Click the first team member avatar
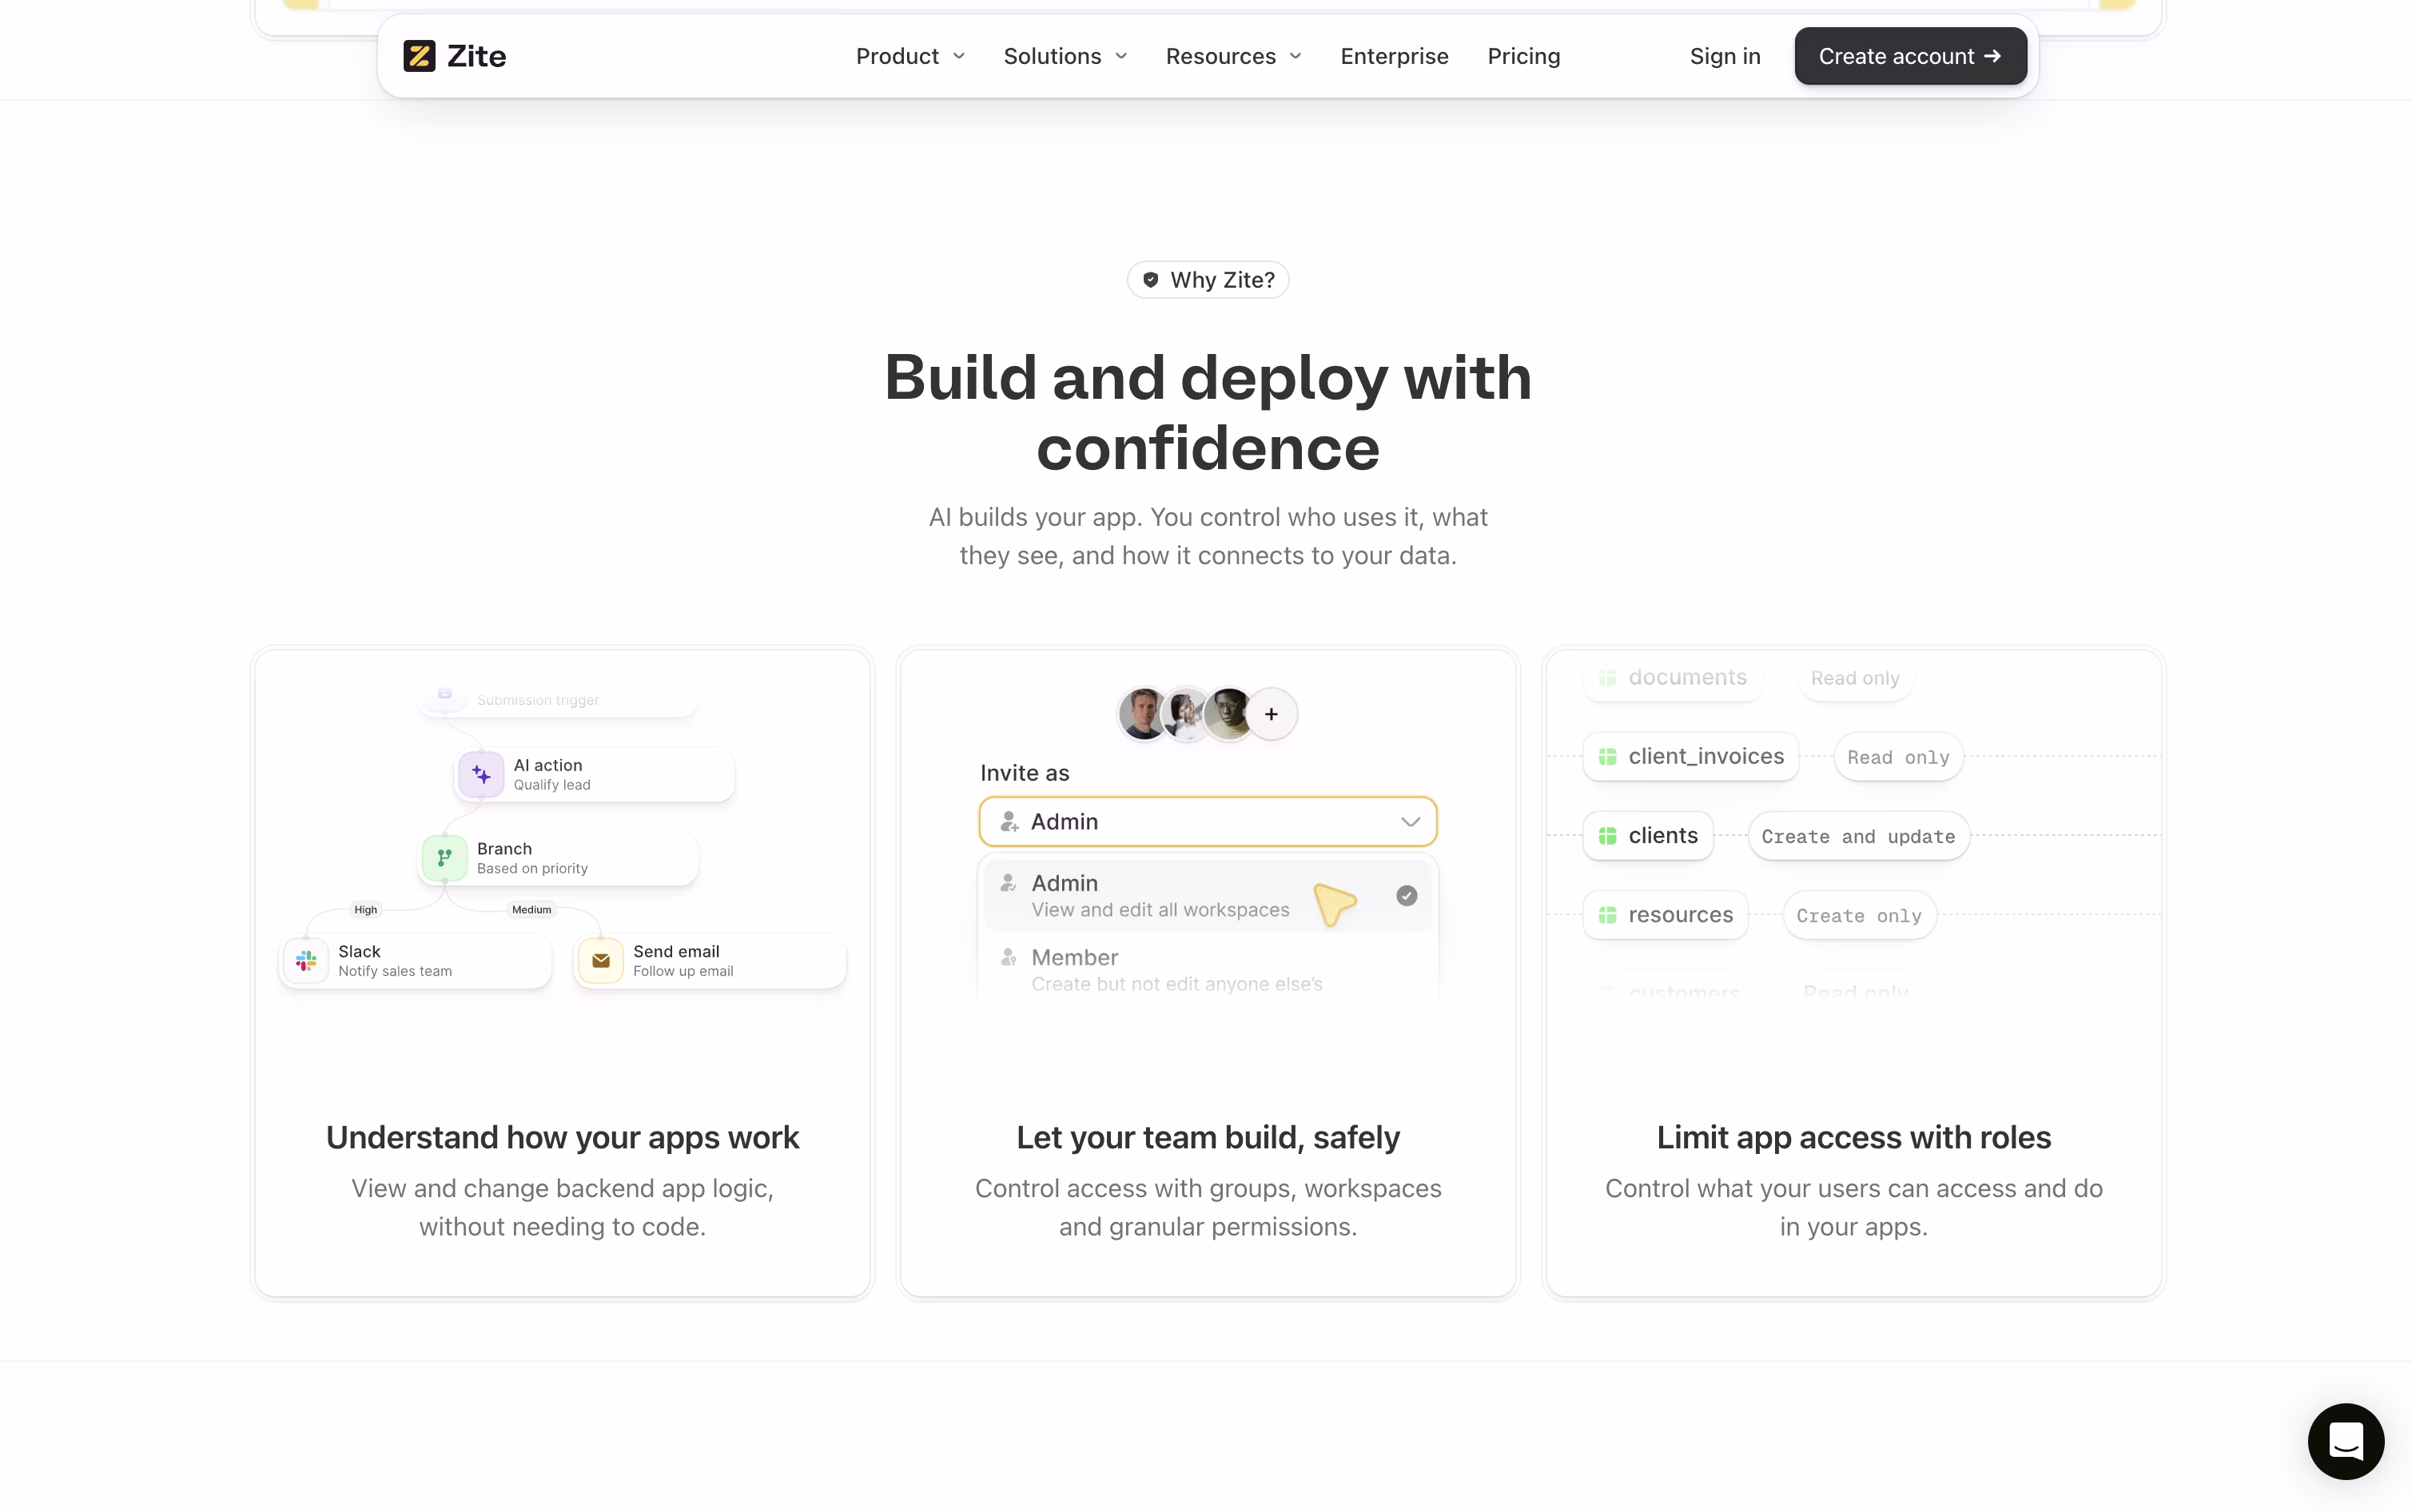The height and width of the screenshot is (1512, 2412). coord(1143,714)
